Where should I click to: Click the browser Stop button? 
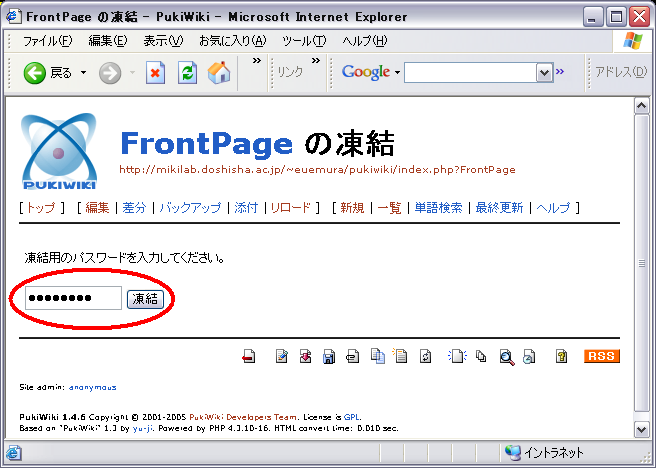click(x=155, y=73)
